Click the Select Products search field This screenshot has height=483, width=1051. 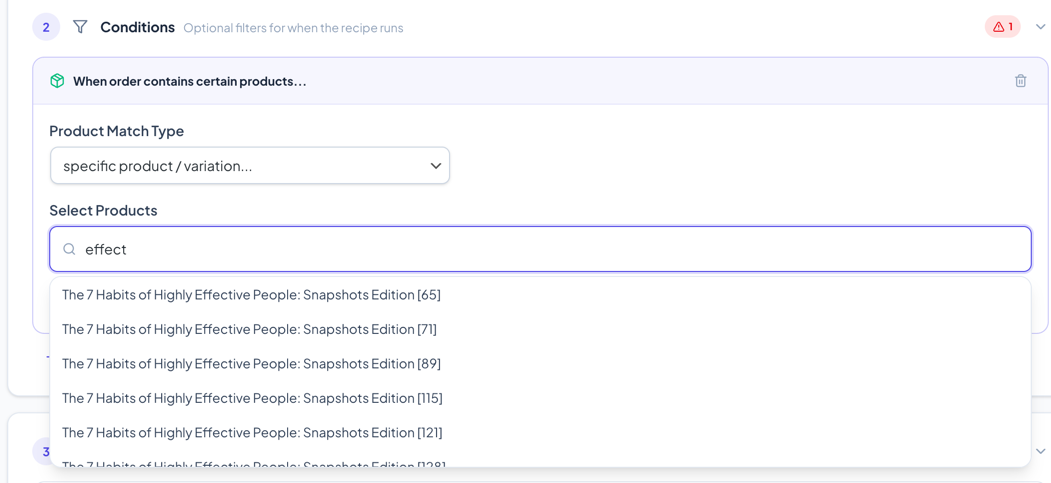tap(540, 249)
